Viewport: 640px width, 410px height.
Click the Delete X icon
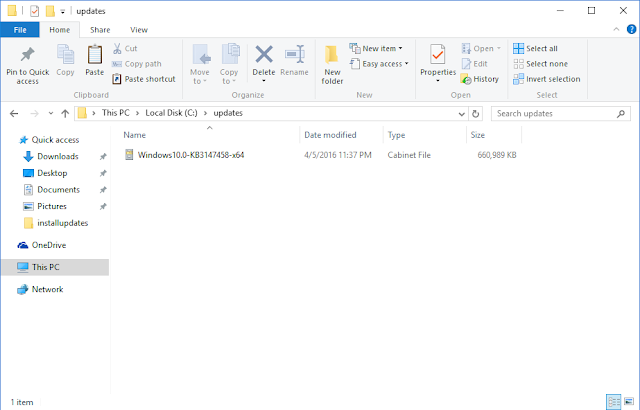pyautogui.click(x=264, y=55)
